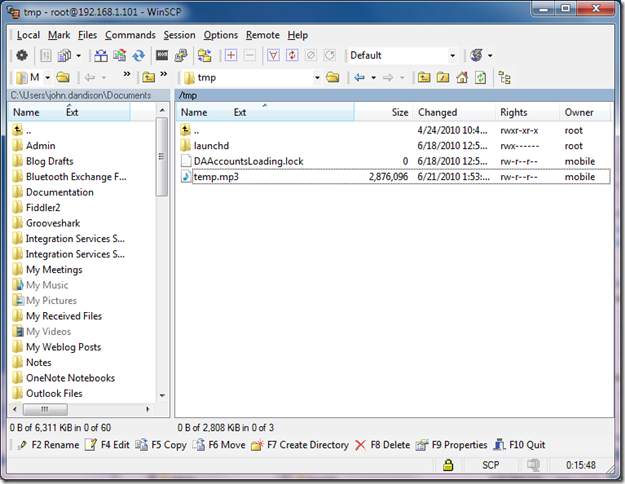625x484 pixels.
Task: Select temp.mp3 in remote pane
Action: click(x=395, y=177)
